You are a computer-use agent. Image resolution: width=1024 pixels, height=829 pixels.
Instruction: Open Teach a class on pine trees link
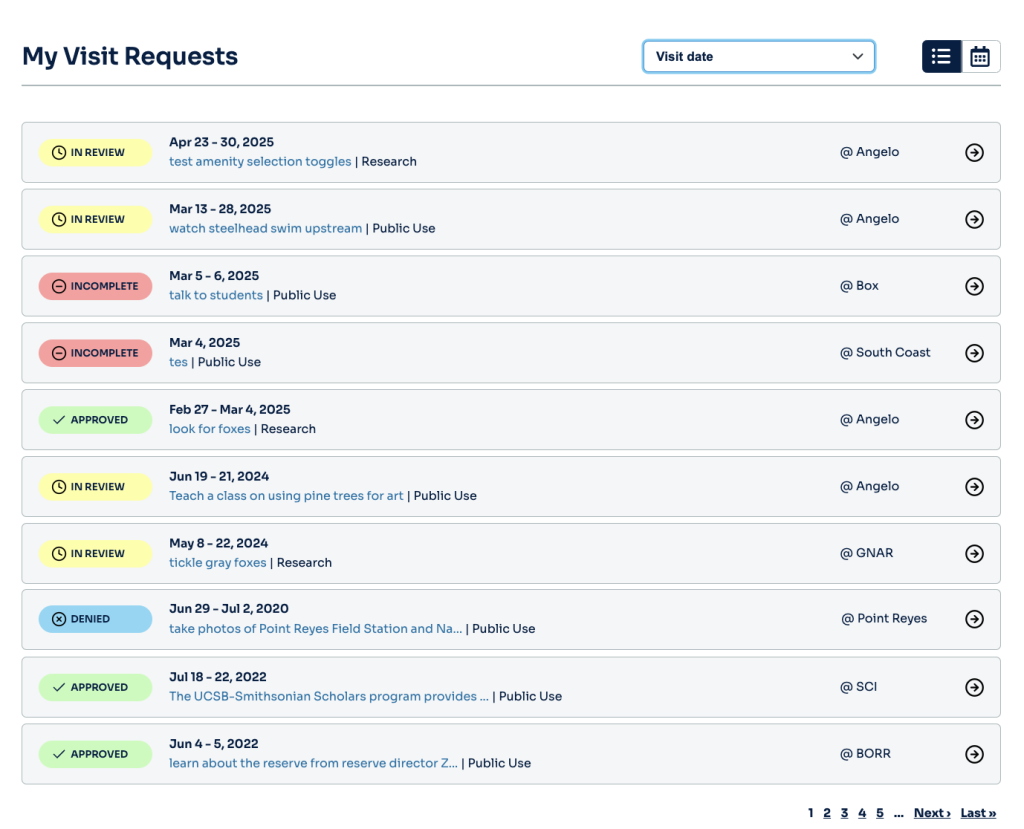286,496
